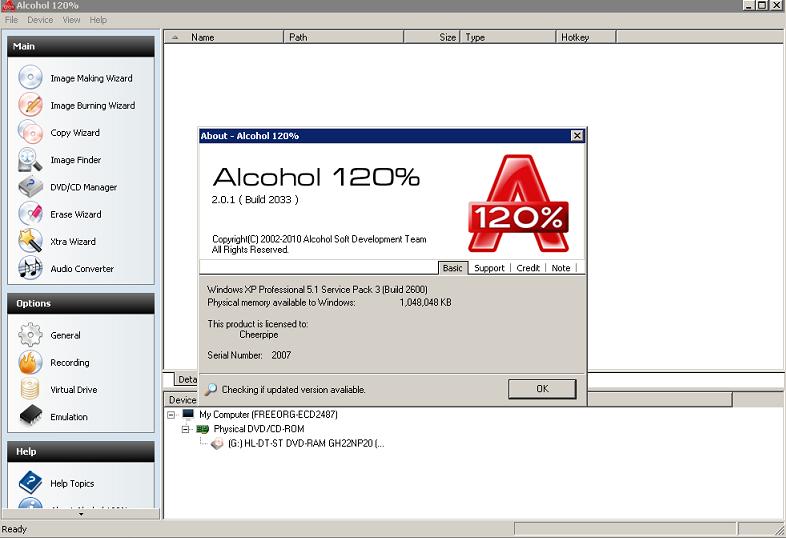Click the G: drive disc icon
Image resolution: width=786 pixels, height=538 pixels.
point(217,443)
